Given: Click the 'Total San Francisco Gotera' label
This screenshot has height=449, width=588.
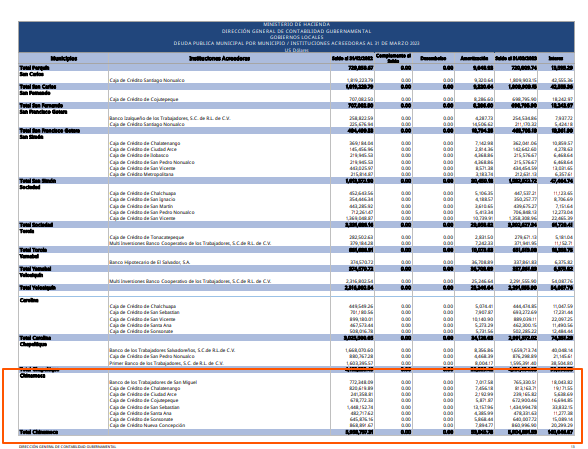Looking at the screenshot, I should pyautogui.click(x=50, y=131).
